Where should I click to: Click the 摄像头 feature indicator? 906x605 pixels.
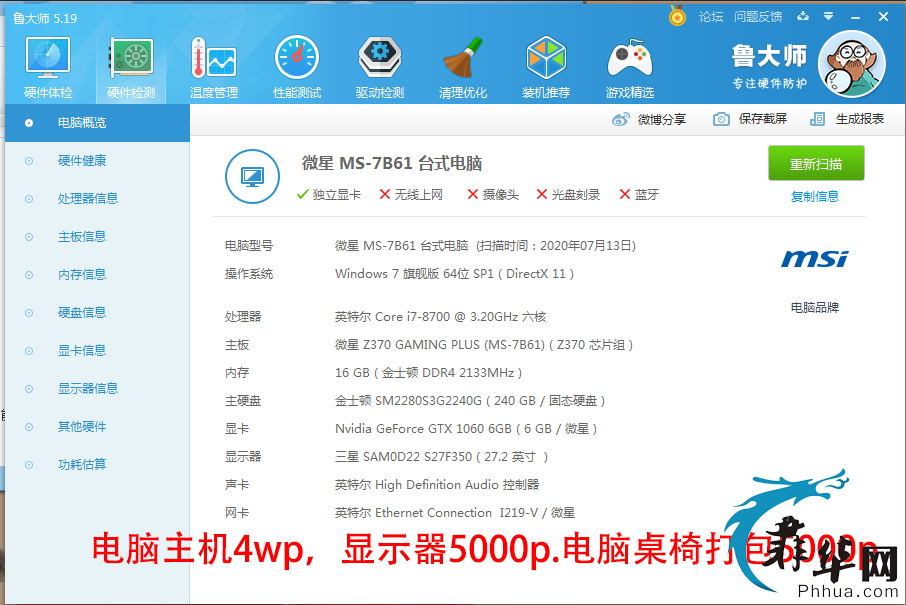493,195
